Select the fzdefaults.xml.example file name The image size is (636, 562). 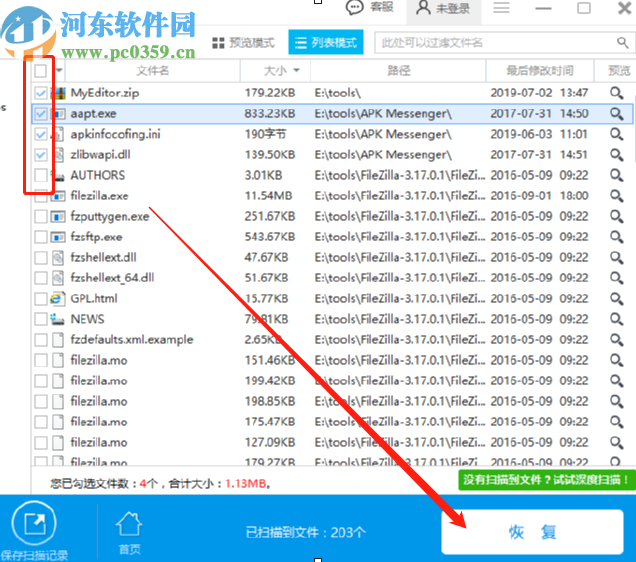pos(132,339)
